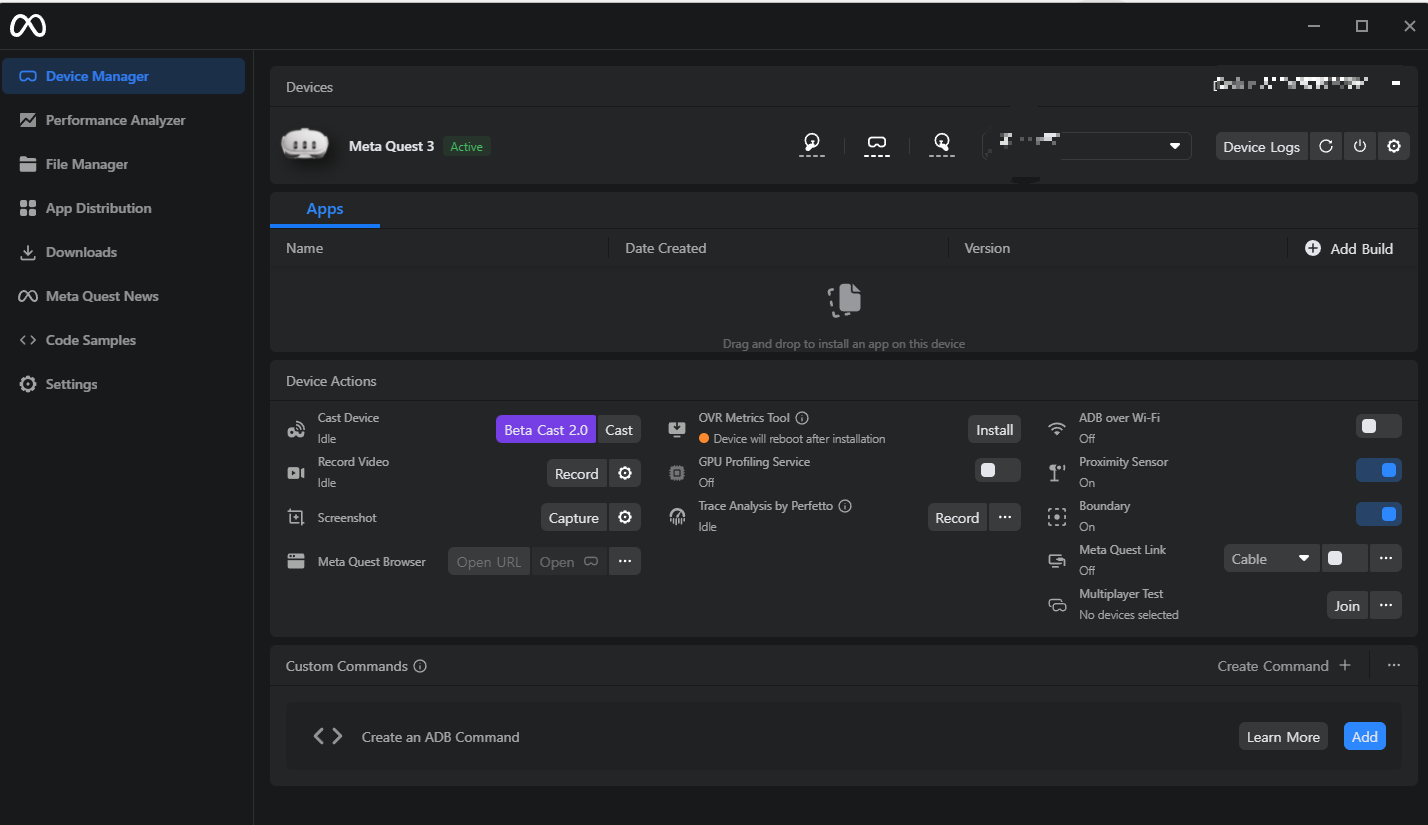This screenshot has height=825, width=1428.
Task: Click the Boundary icon
Action: pos(1057,517)
